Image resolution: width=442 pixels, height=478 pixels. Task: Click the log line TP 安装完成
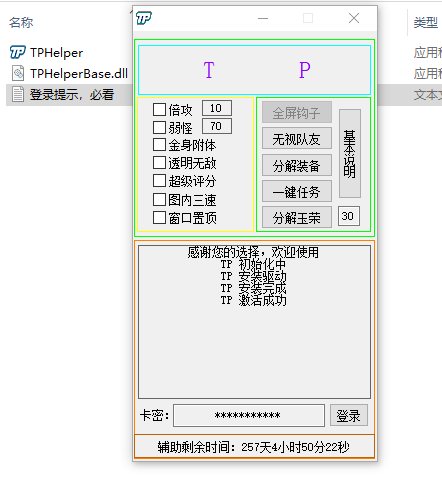253,288
